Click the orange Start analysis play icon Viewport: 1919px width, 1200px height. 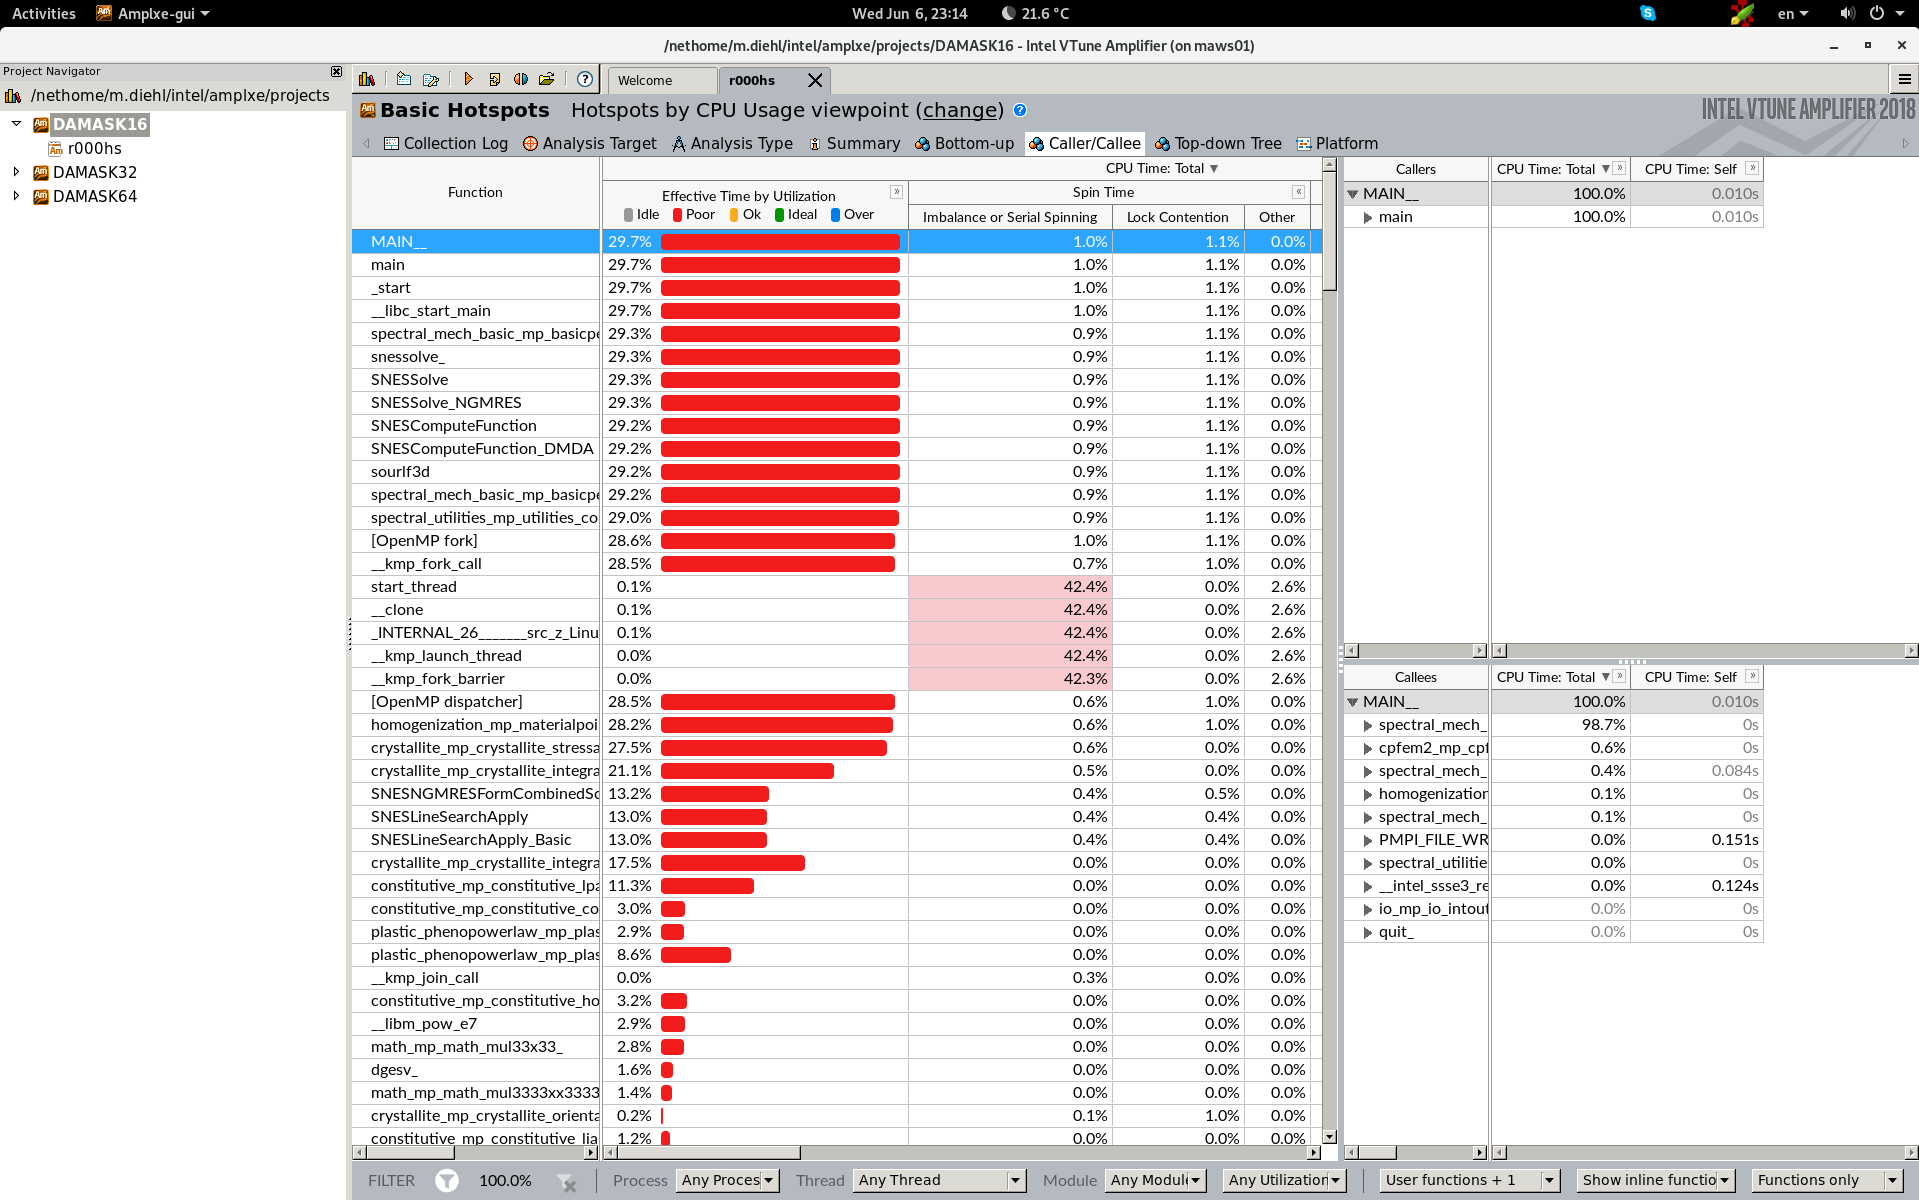click(x=468, y=79)
